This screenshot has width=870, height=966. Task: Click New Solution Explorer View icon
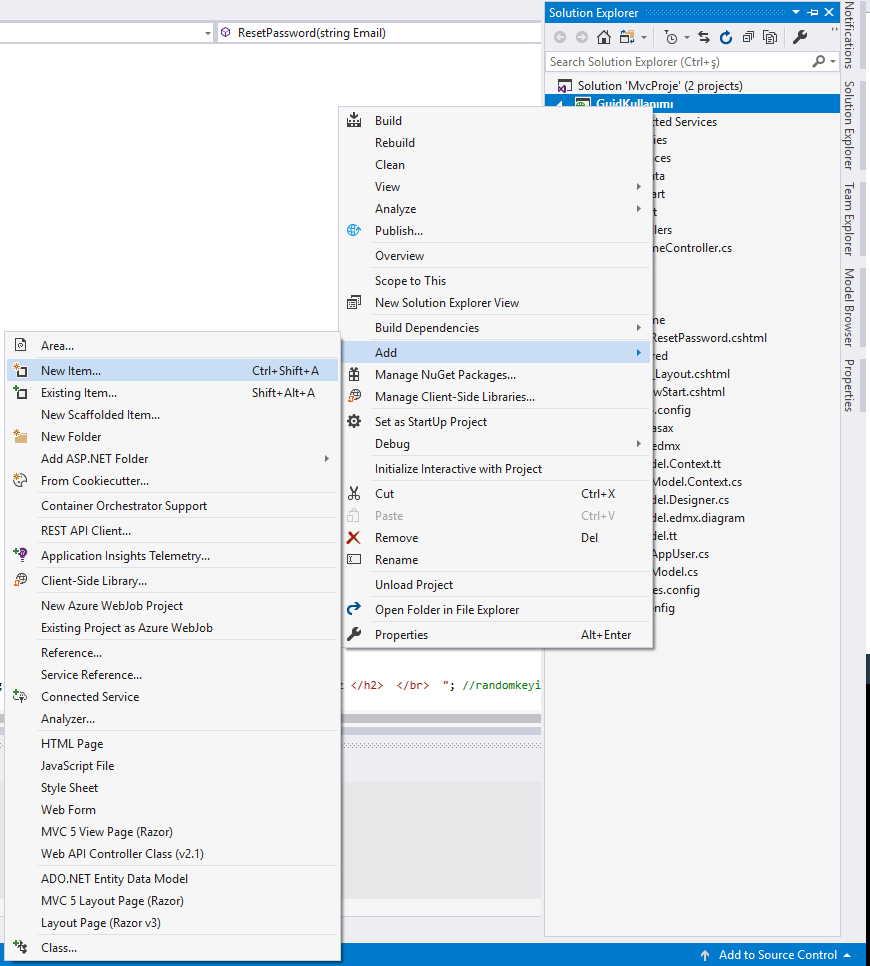point(354,302)
